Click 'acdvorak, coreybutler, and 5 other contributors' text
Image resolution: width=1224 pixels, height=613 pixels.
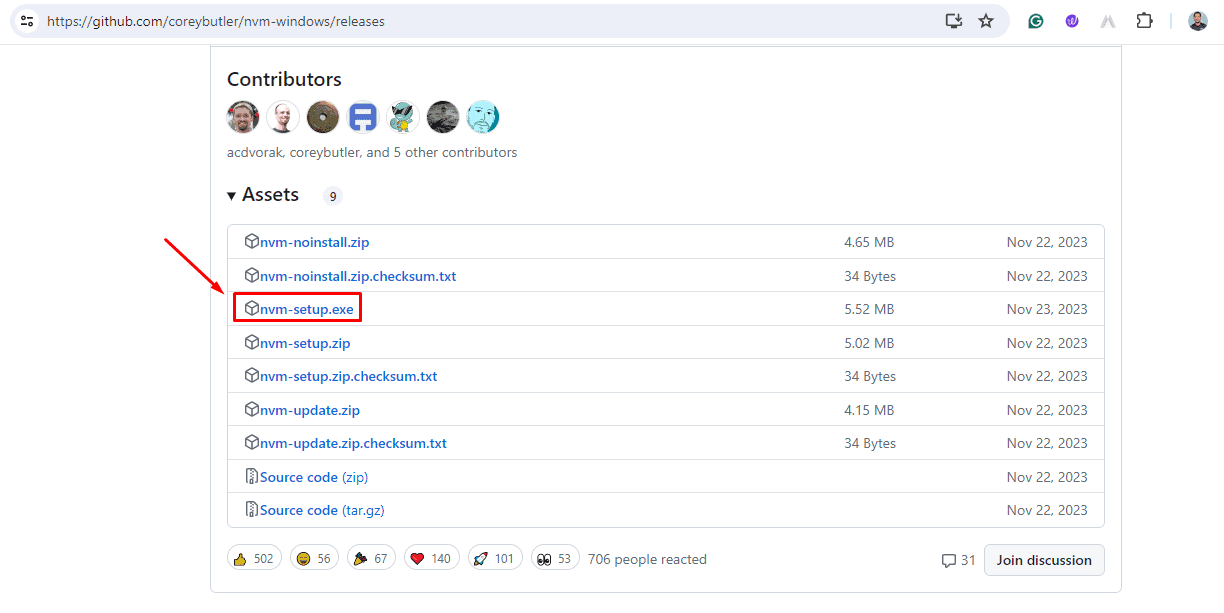(x=372, y=153)
